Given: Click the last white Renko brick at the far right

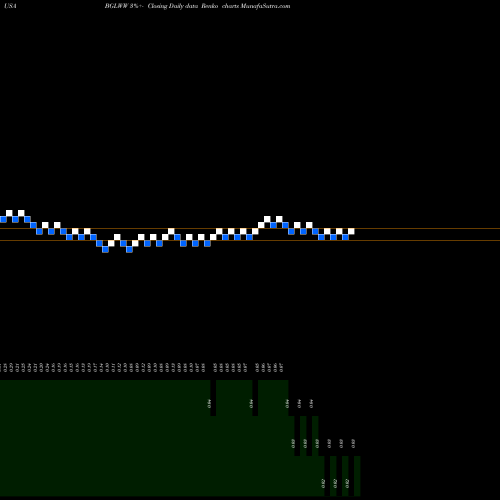Looking at the screenshot, I should (351, 231).
